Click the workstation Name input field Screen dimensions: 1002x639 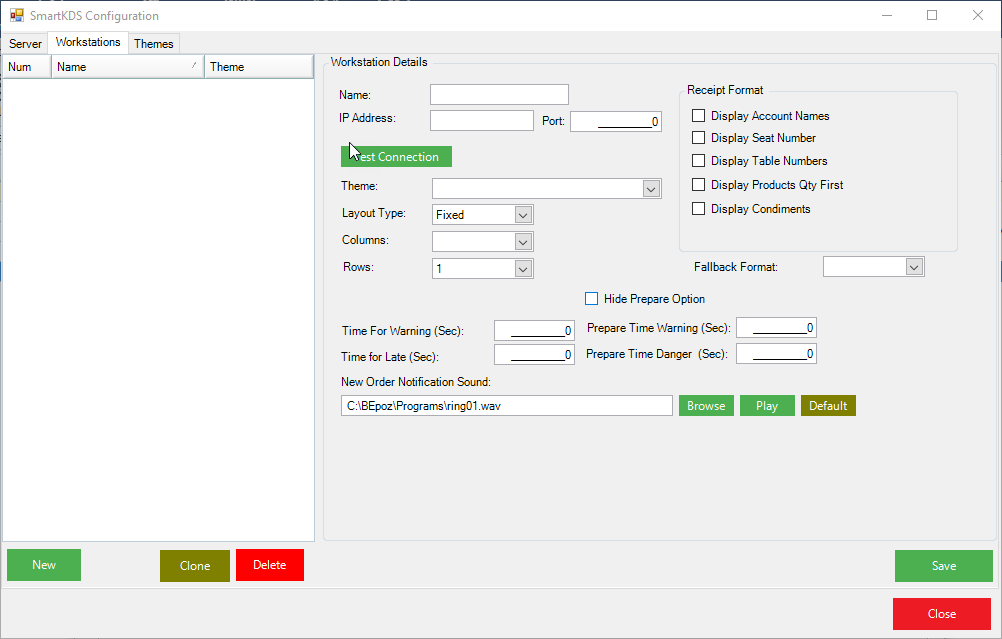[x=499, y=95]
